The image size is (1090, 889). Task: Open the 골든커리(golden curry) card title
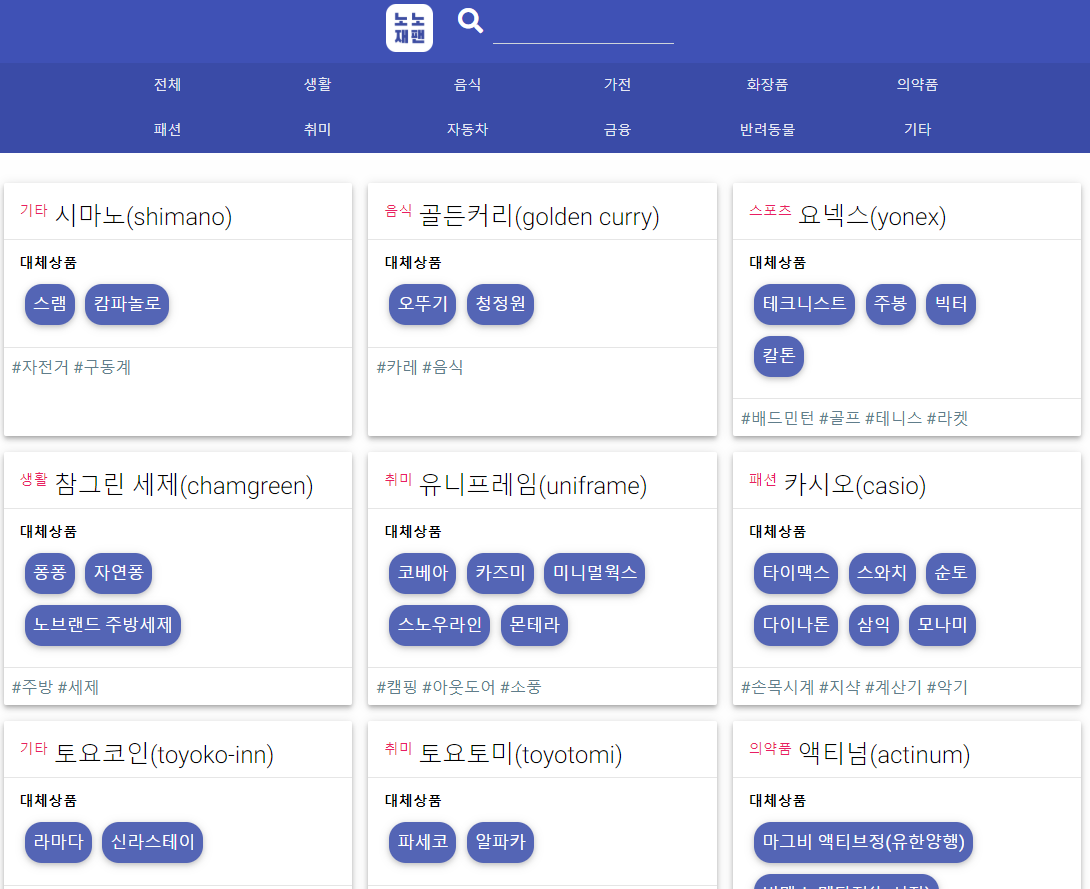539,215
